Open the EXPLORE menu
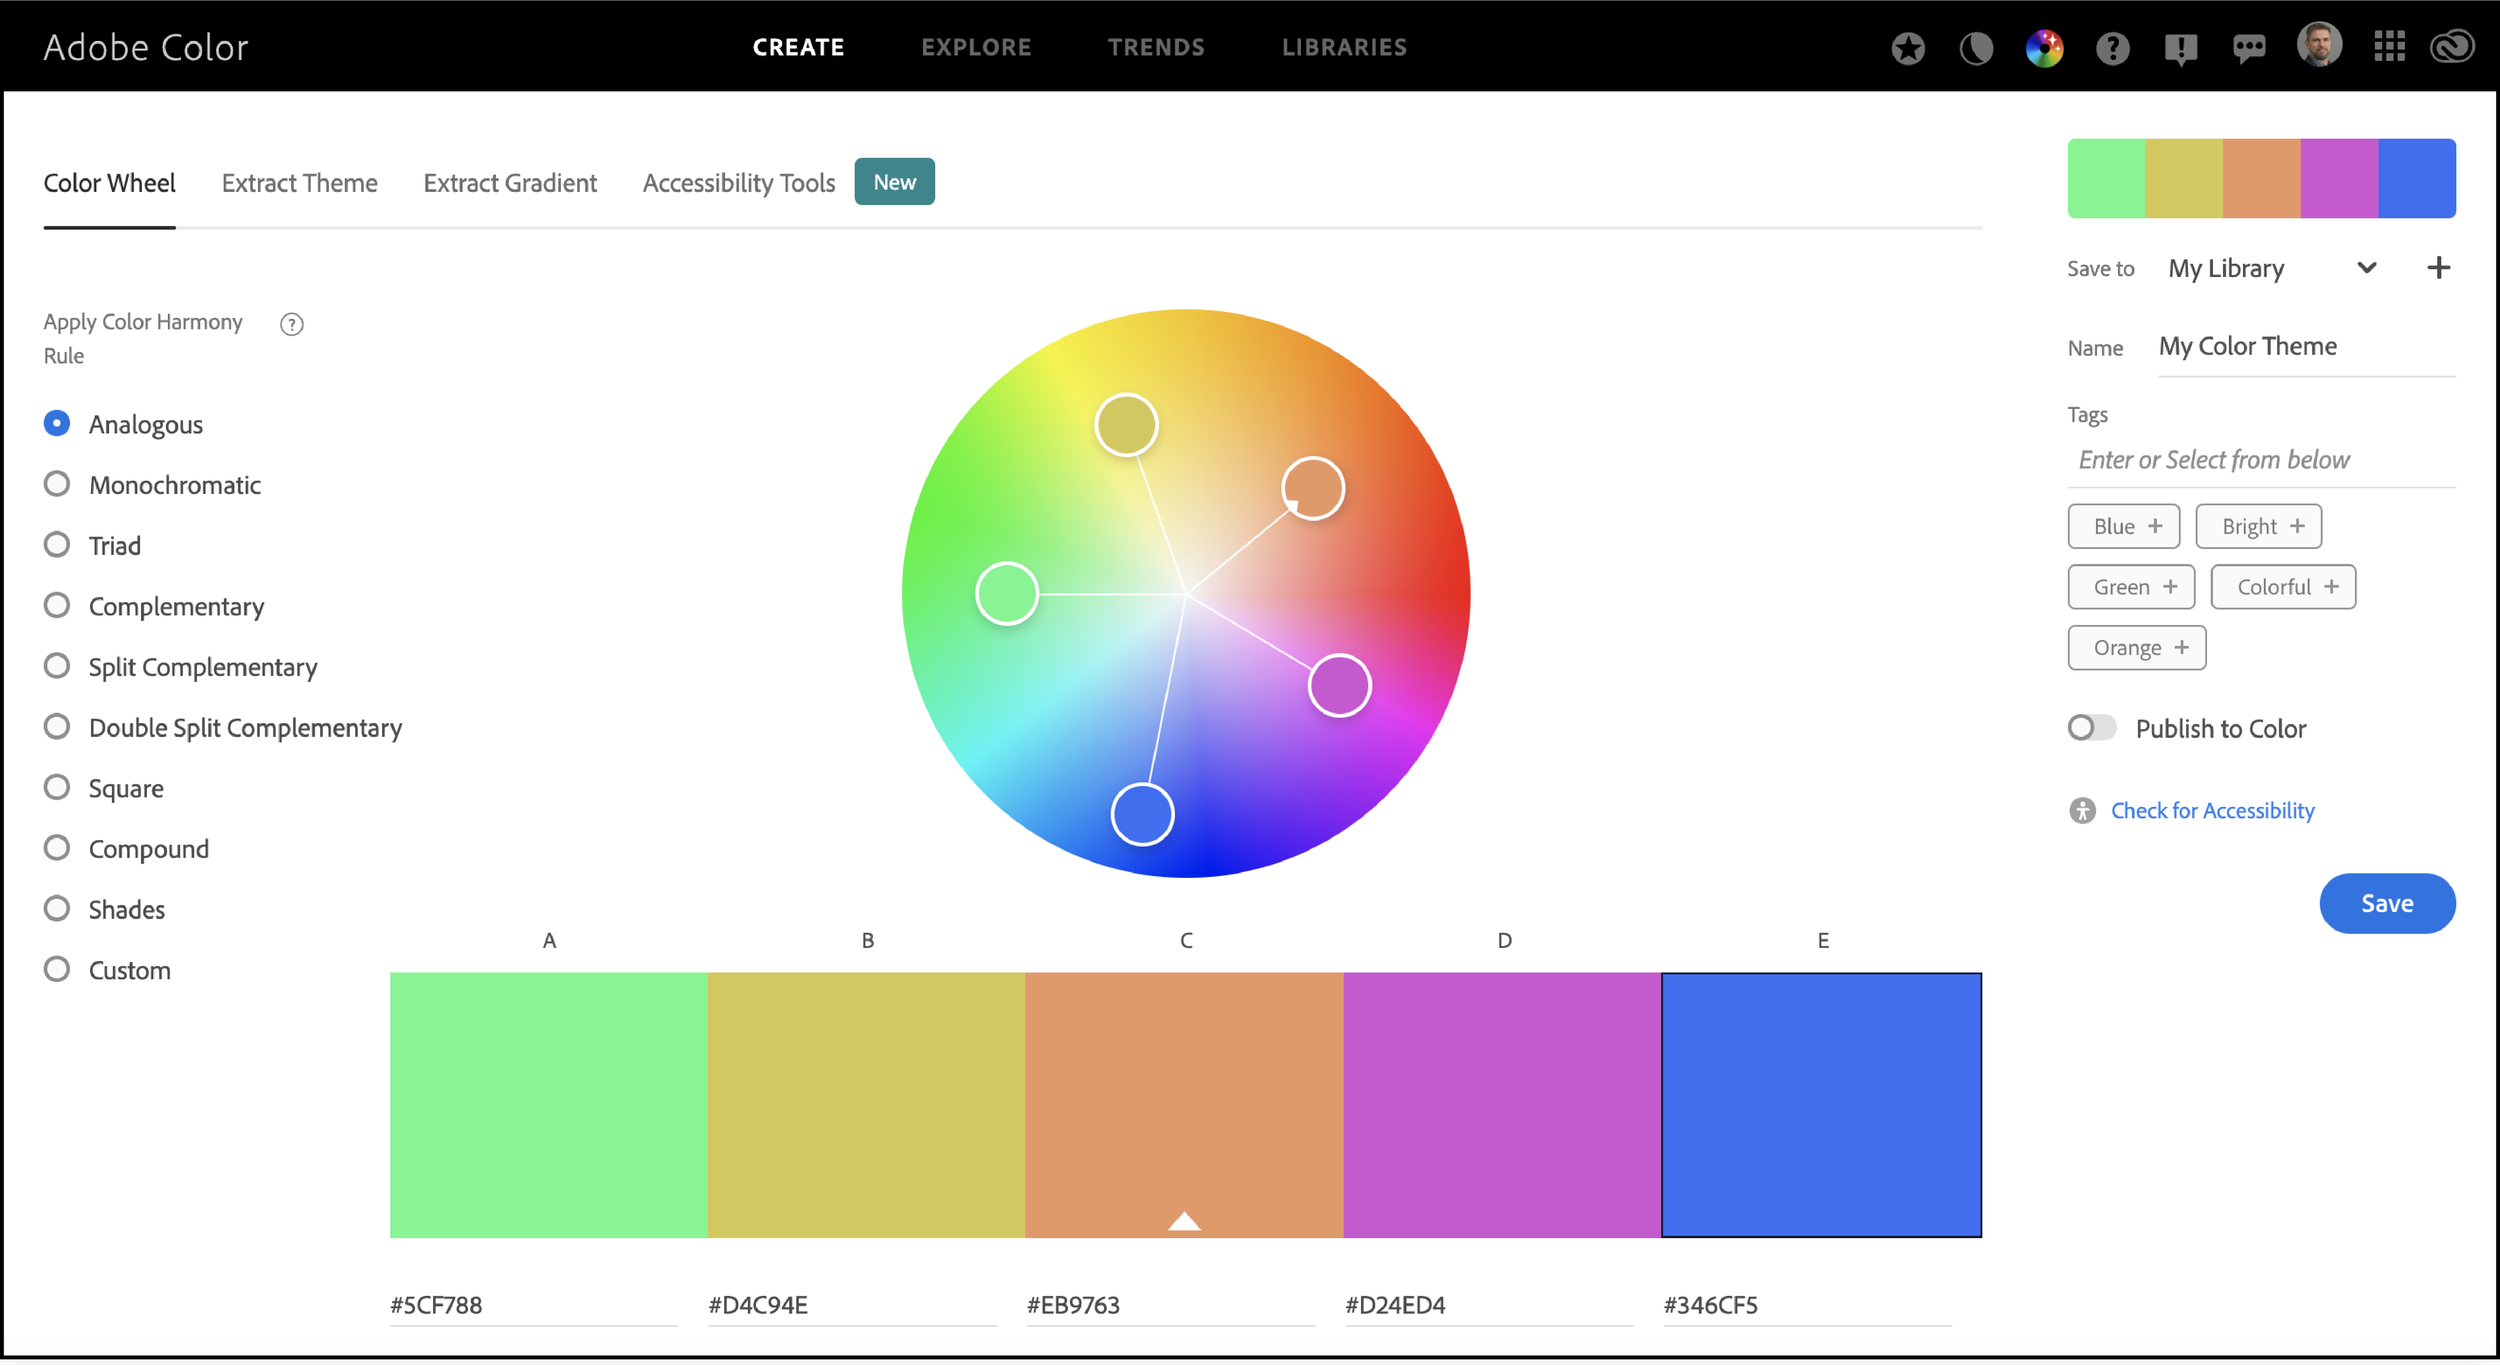Viewport: 2500px width, 1365px height. (x=976, y=47)
